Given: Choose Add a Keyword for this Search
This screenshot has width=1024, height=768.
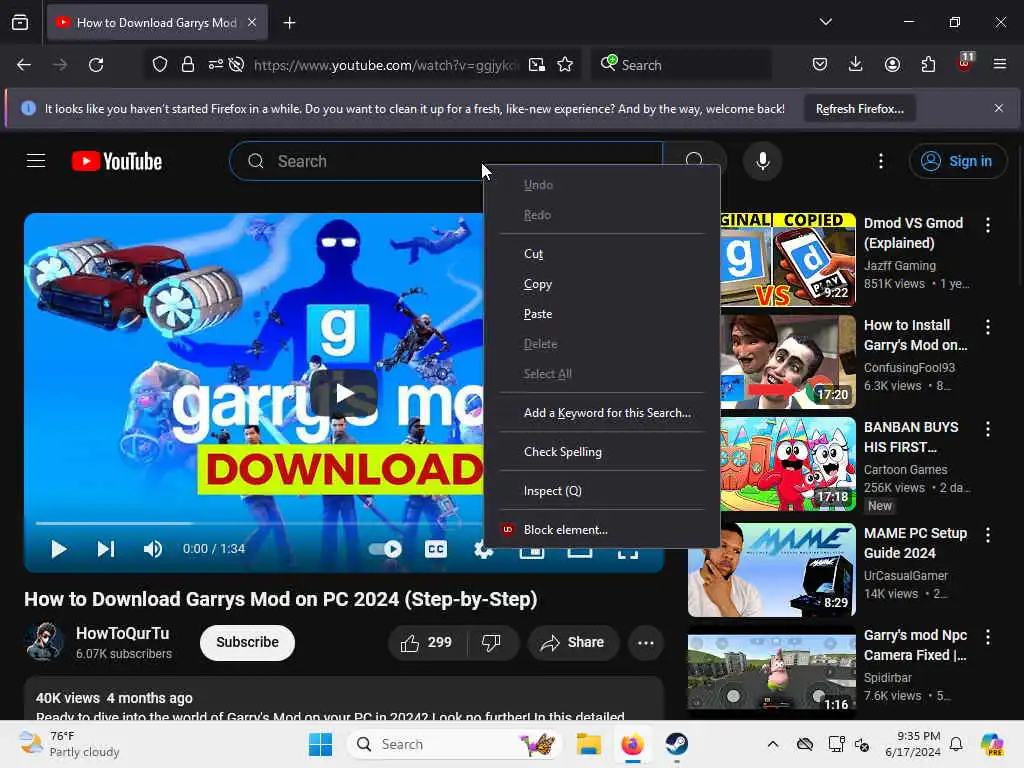Looking at the screenshot, I should pyautogui.click(x=601, y=413).
